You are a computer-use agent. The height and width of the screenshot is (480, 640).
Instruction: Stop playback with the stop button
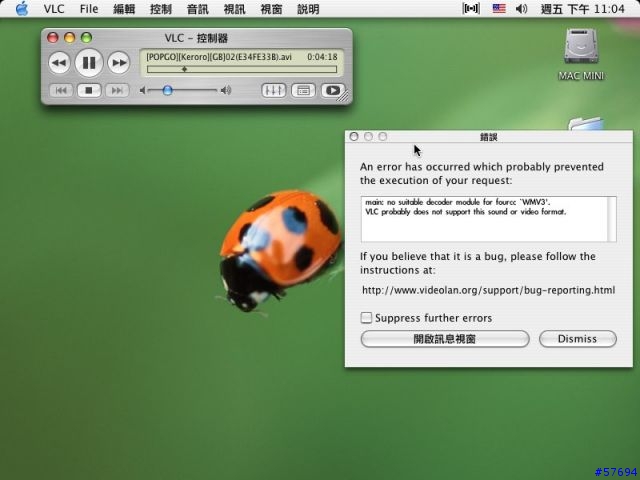pyautogui.click(x=89, y=90)
